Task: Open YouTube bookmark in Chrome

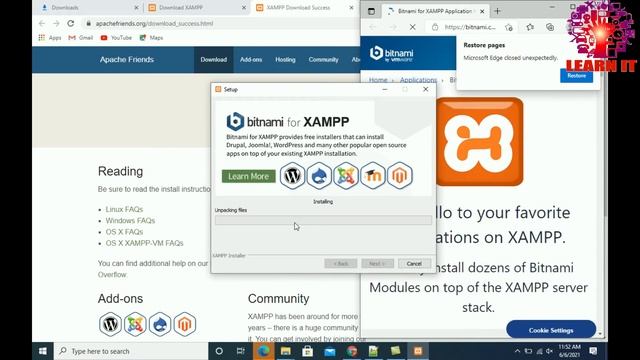Action: pos(116,38)
